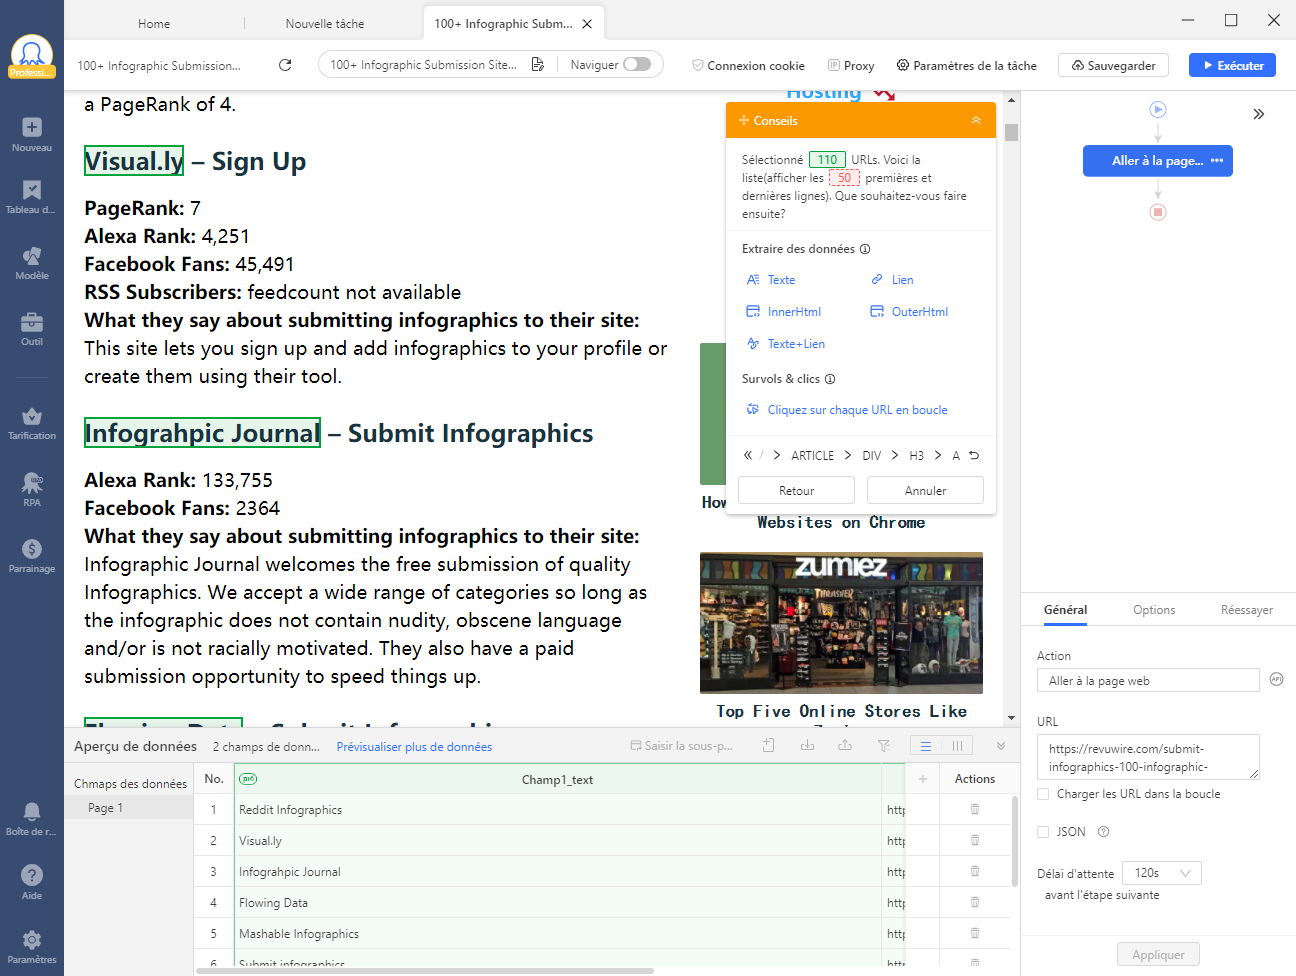Click the page source icon in URL bar
This screenshot has height=976, width=1296.
click(x=537, y=64)
